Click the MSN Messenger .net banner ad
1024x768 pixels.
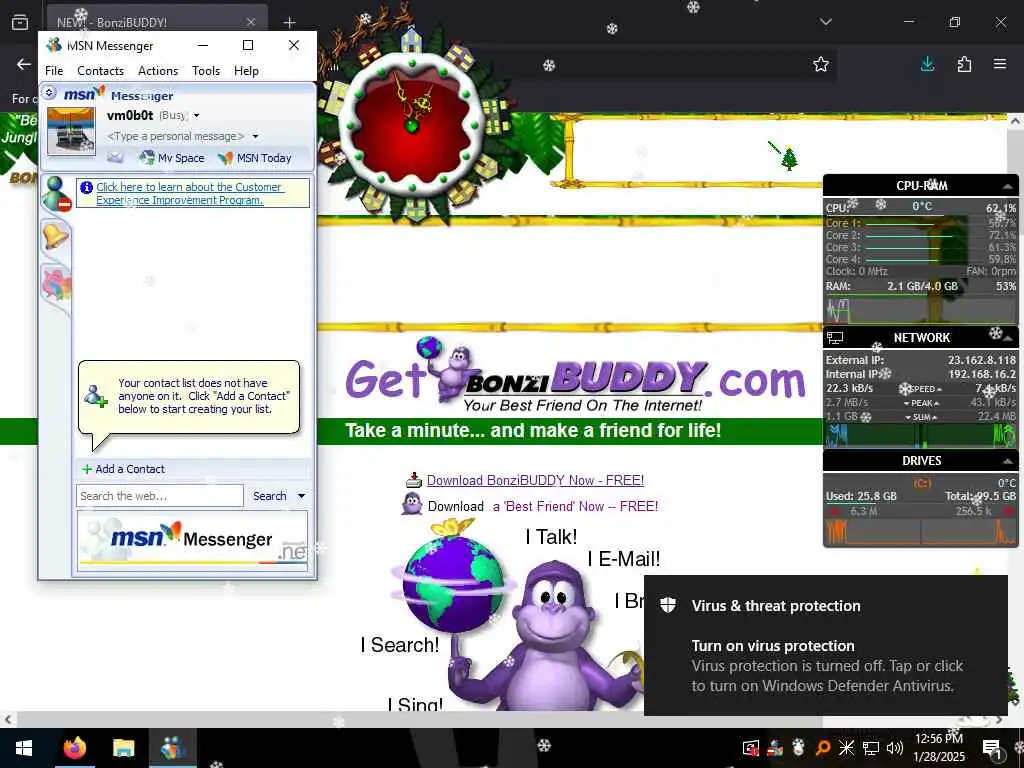point(192,541)
